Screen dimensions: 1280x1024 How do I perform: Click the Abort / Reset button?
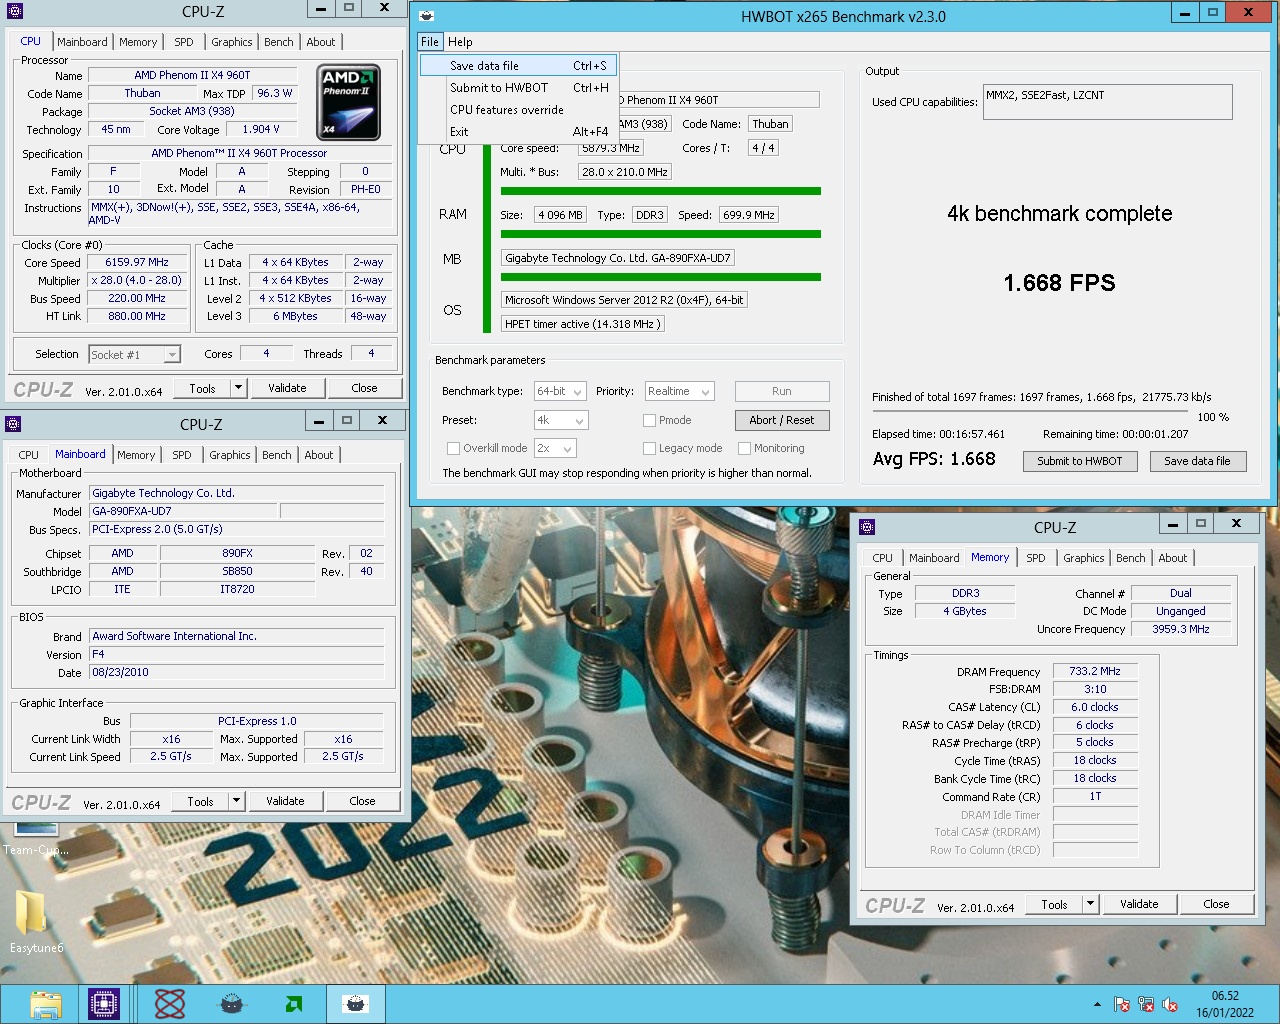(782, 420)
